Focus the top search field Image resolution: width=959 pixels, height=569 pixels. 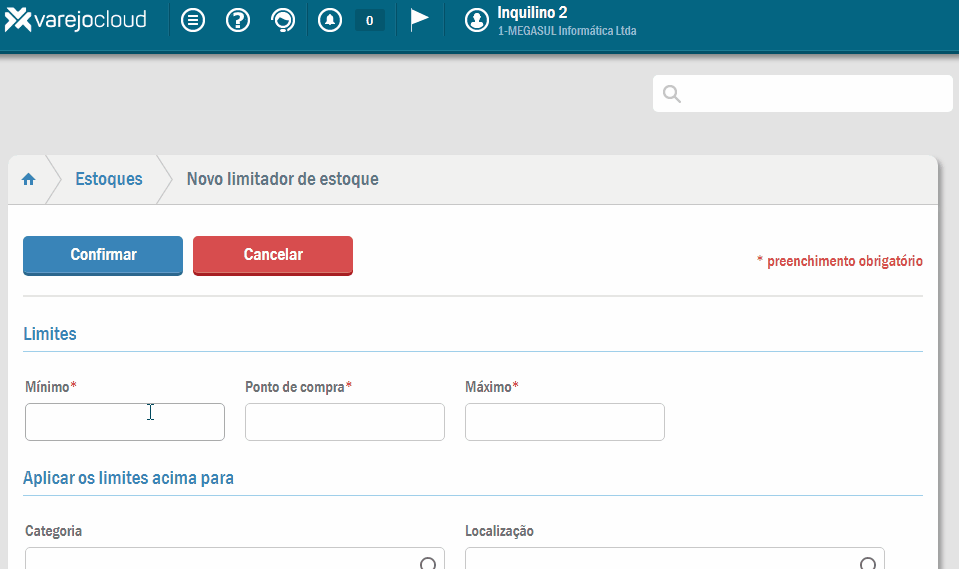[x=815, y=94]
